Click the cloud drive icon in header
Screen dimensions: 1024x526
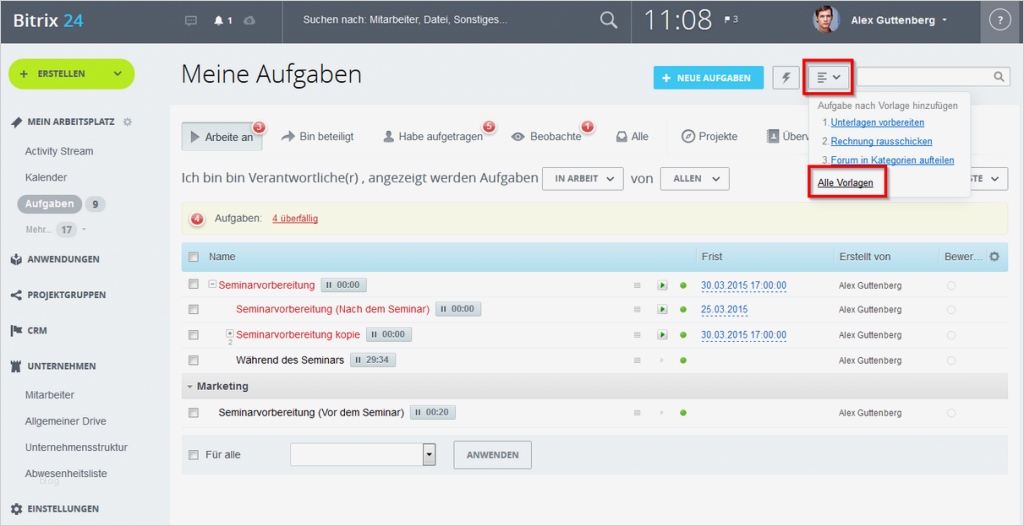point(249,20)
